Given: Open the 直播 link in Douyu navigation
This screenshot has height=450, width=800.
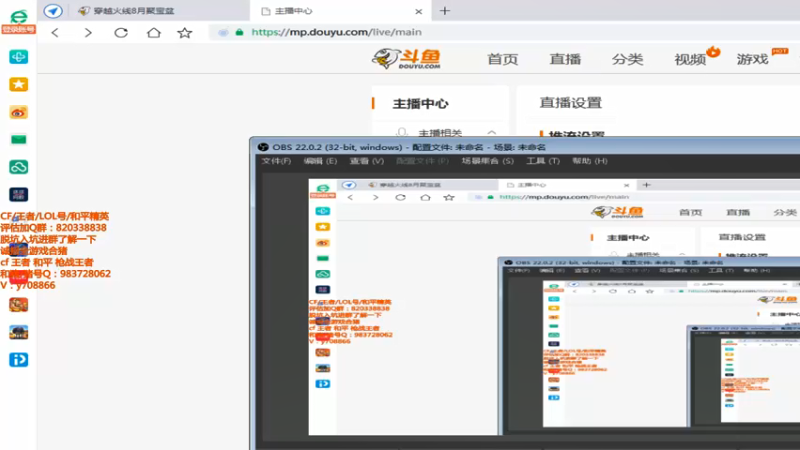Looking at the screenshot, I should click(x=565, y=59).
